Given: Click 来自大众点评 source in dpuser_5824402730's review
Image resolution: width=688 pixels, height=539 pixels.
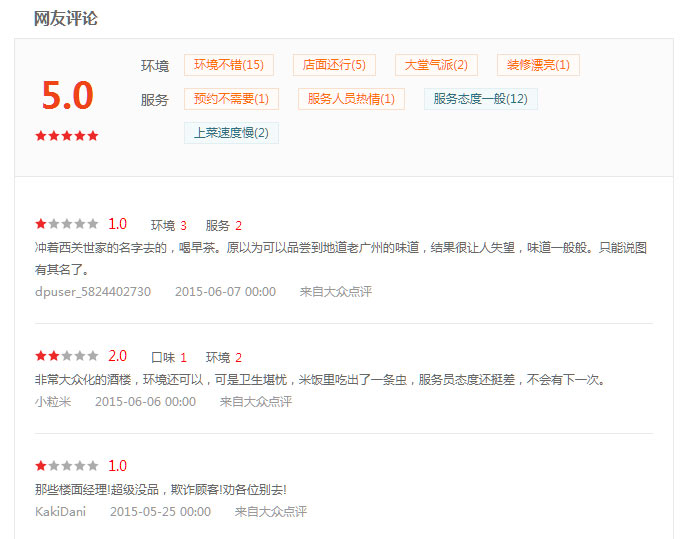Looking at the screenshot, I should click(x=336, y=292).
